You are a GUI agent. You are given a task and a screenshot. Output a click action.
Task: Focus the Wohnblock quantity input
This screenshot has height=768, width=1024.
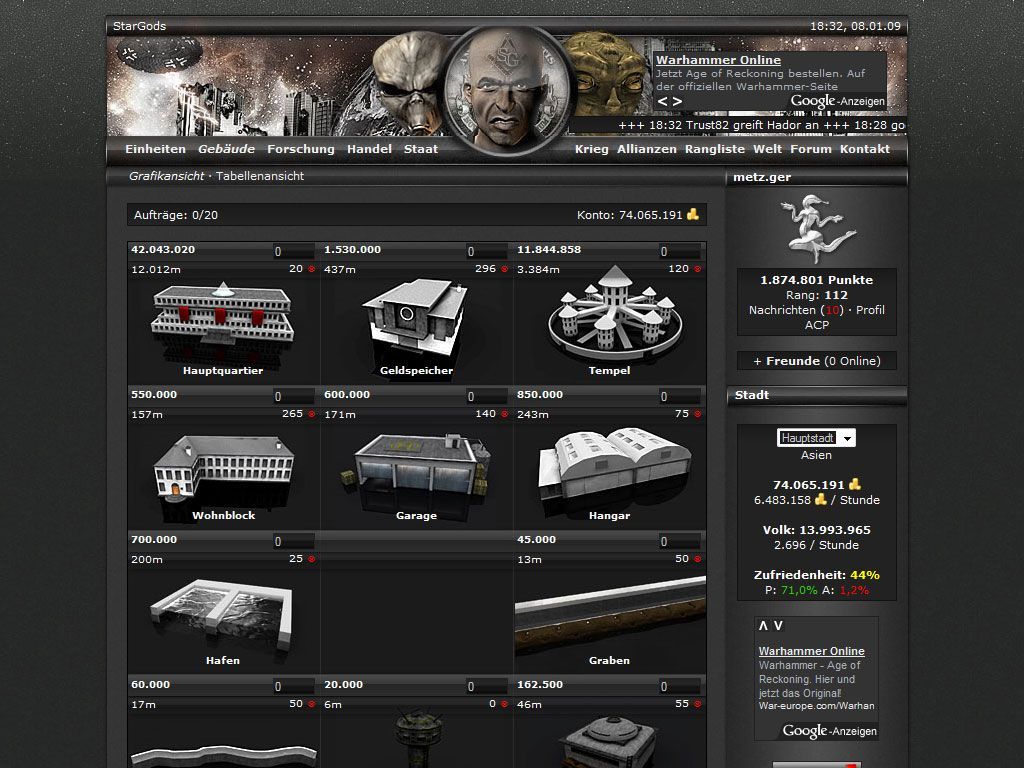coord(293,396)
